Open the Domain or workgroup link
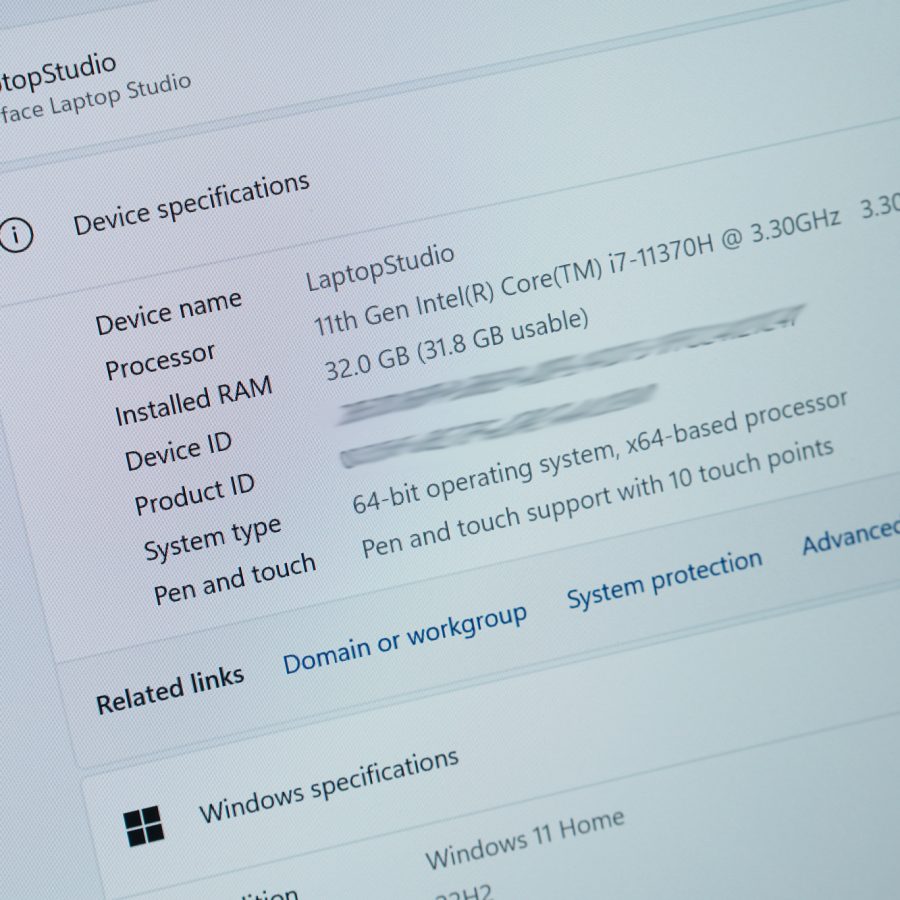 (x=405, y=639)
